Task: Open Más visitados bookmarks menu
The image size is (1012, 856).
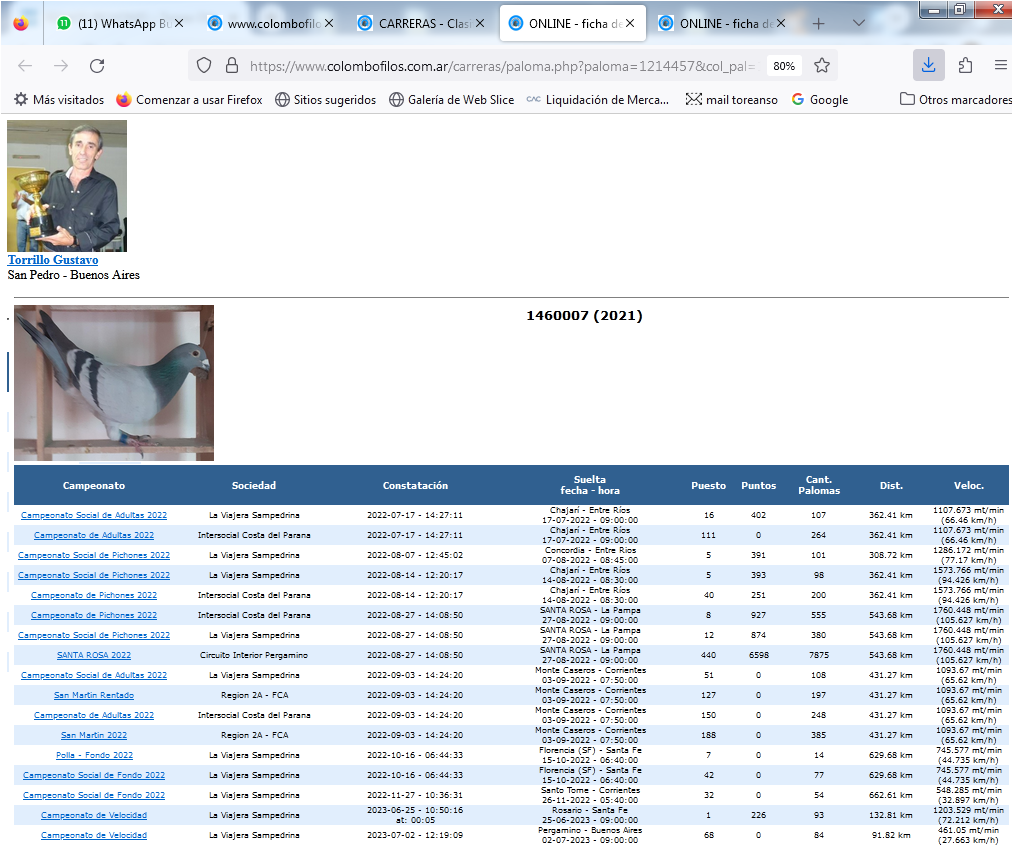Action: (x=59, y=100)
